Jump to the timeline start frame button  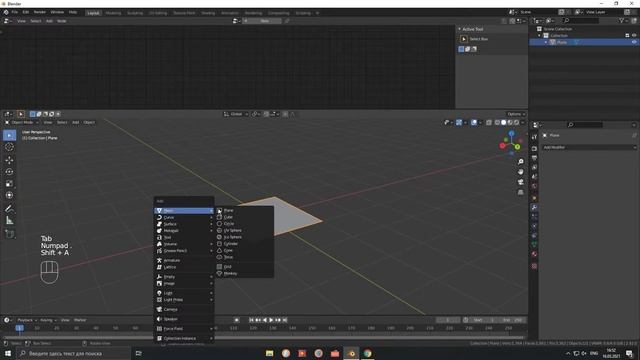(251, 320)
